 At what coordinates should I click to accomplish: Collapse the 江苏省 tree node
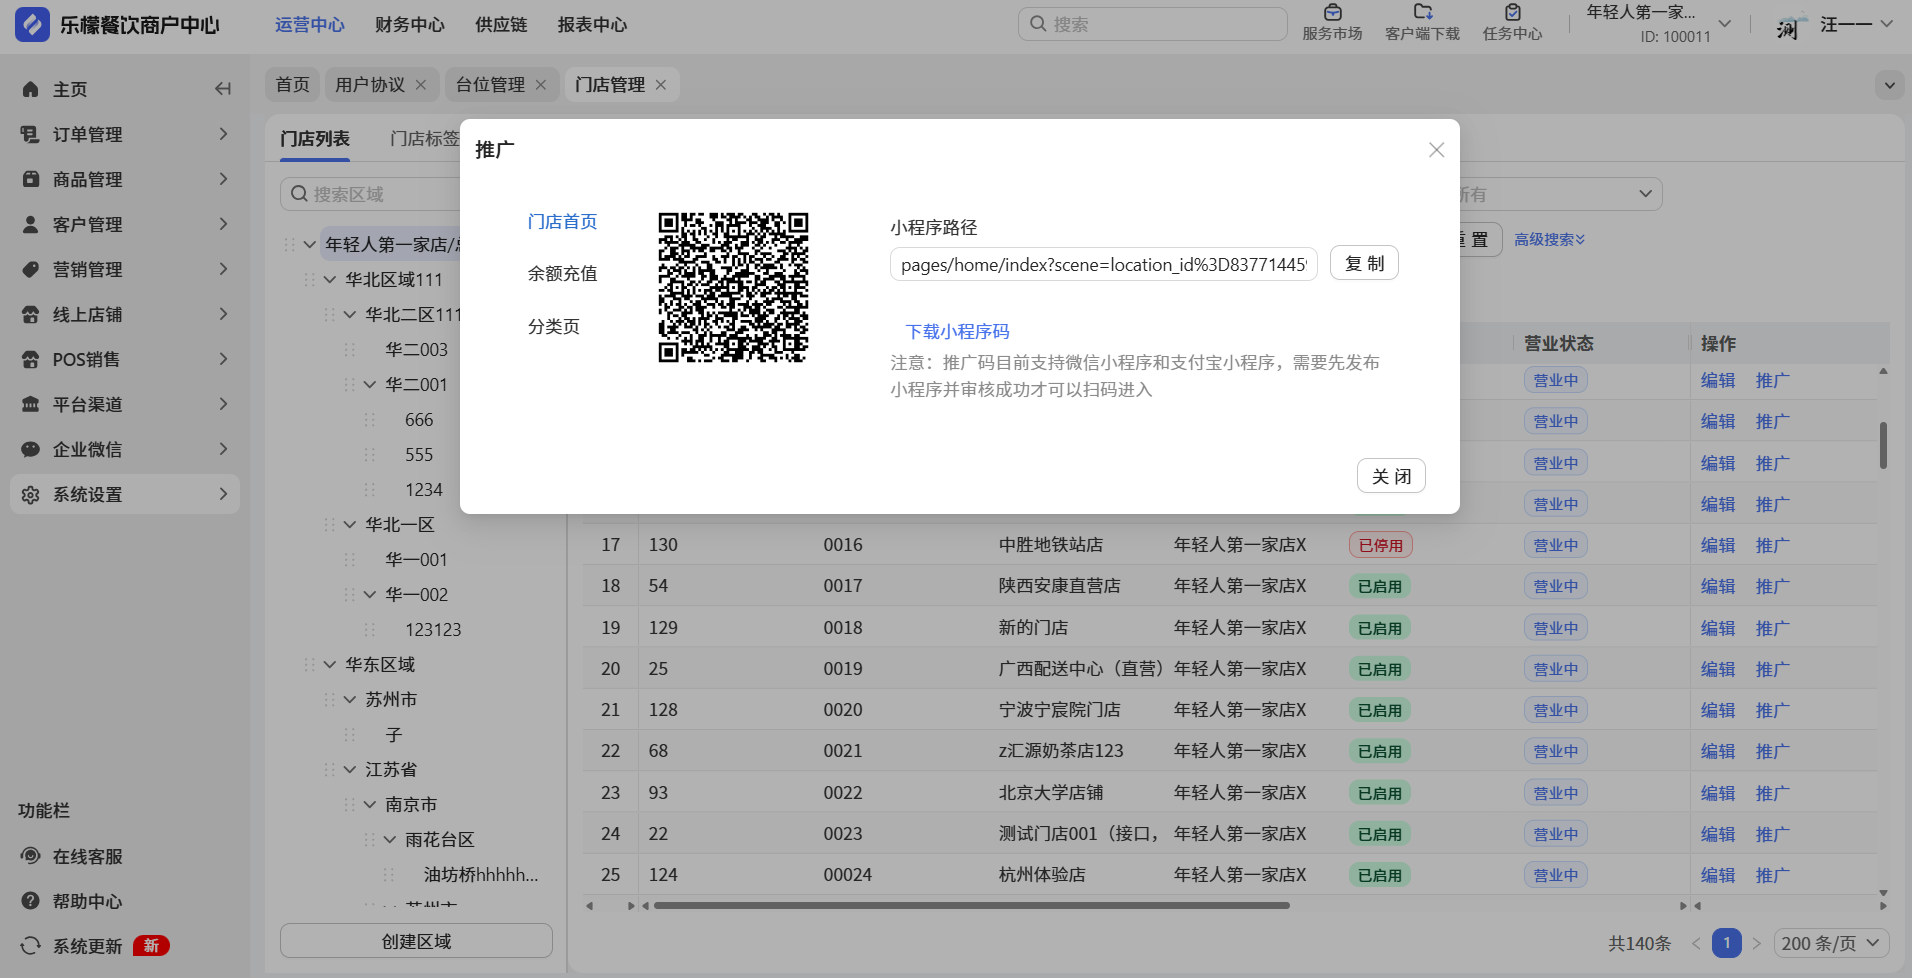[x=350, y=769]
